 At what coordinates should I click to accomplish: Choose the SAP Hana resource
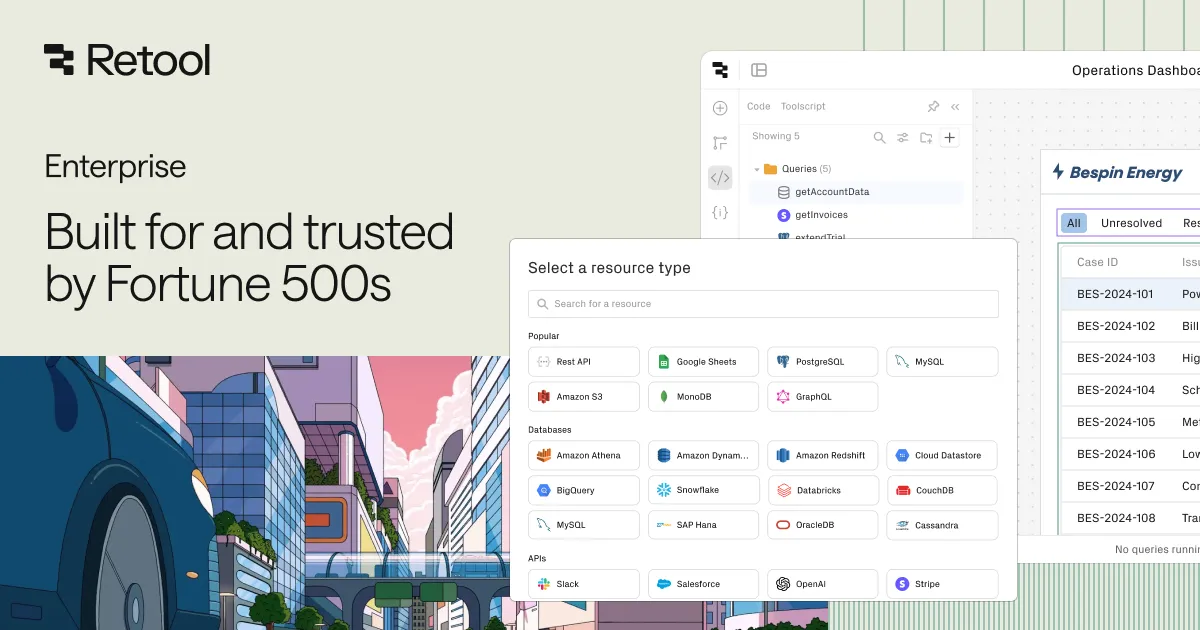pyautogui.click(x=703, y=525)
